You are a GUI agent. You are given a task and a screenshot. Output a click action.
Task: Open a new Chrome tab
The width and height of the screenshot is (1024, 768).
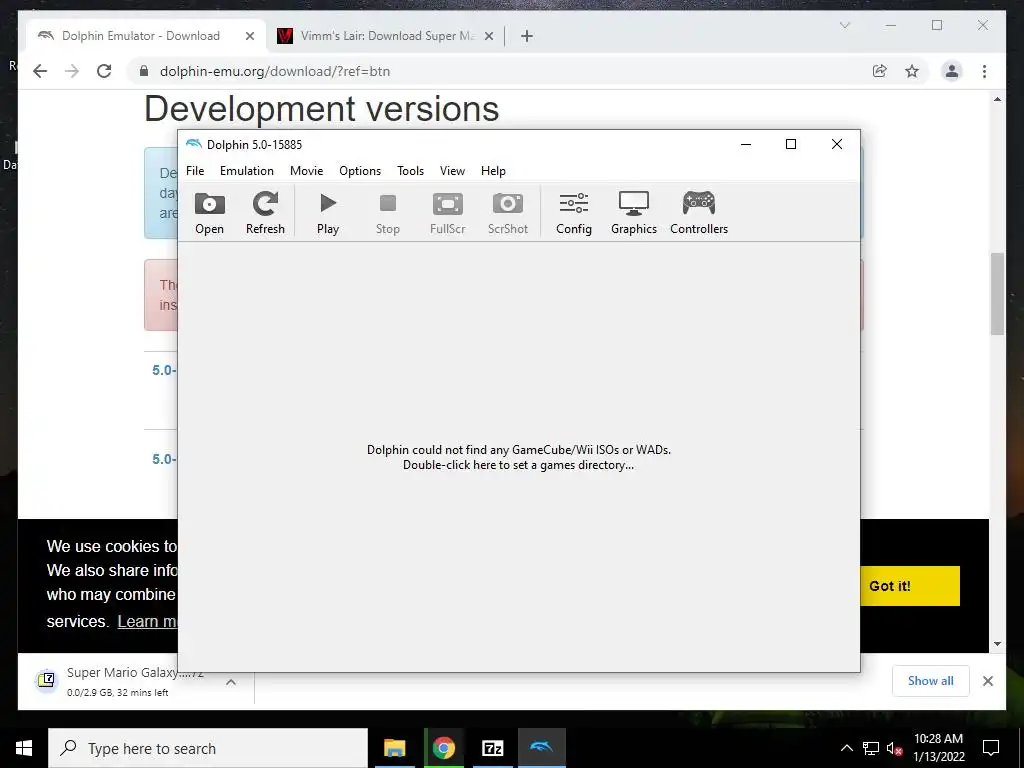point(527,36)
